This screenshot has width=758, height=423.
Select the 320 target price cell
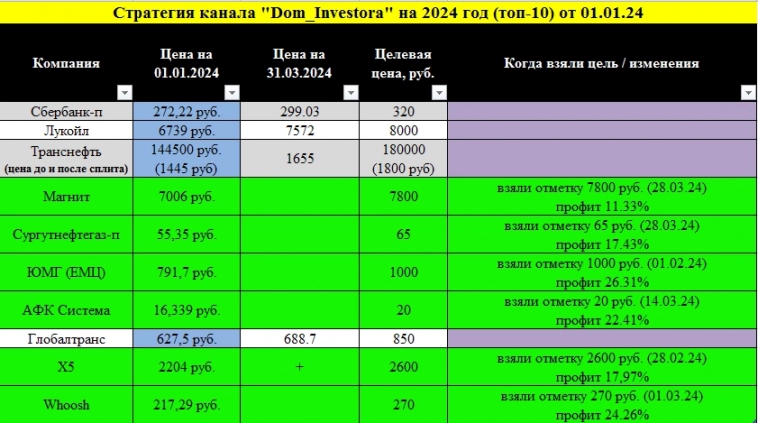(x=403, y=112)
